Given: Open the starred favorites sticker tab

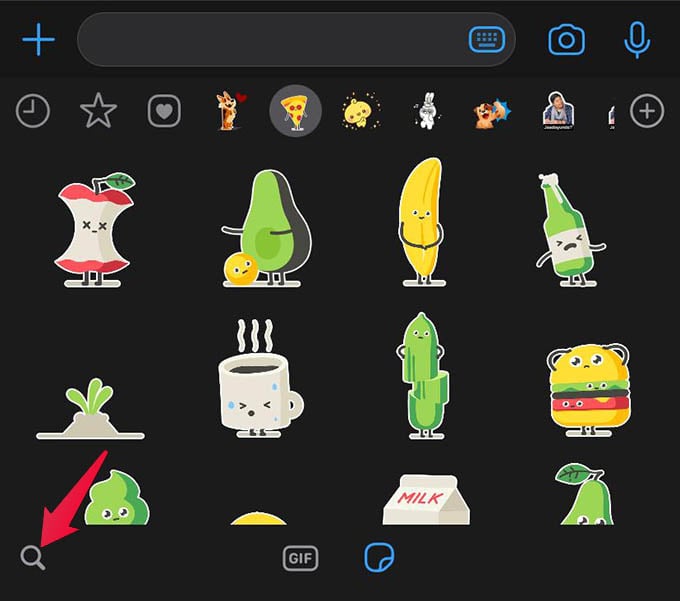Looking at the screenshot, I should coord(98,111).
